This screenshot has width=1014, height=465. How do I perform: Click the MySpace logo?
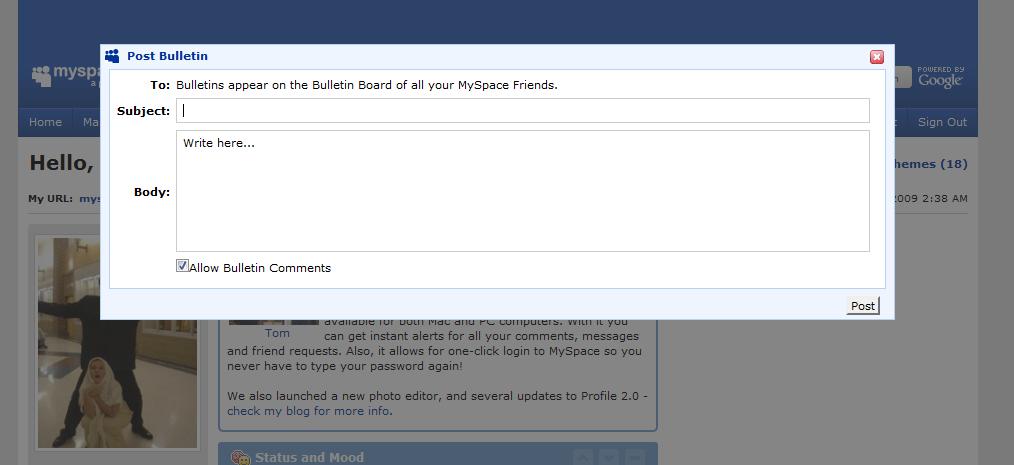66,76
